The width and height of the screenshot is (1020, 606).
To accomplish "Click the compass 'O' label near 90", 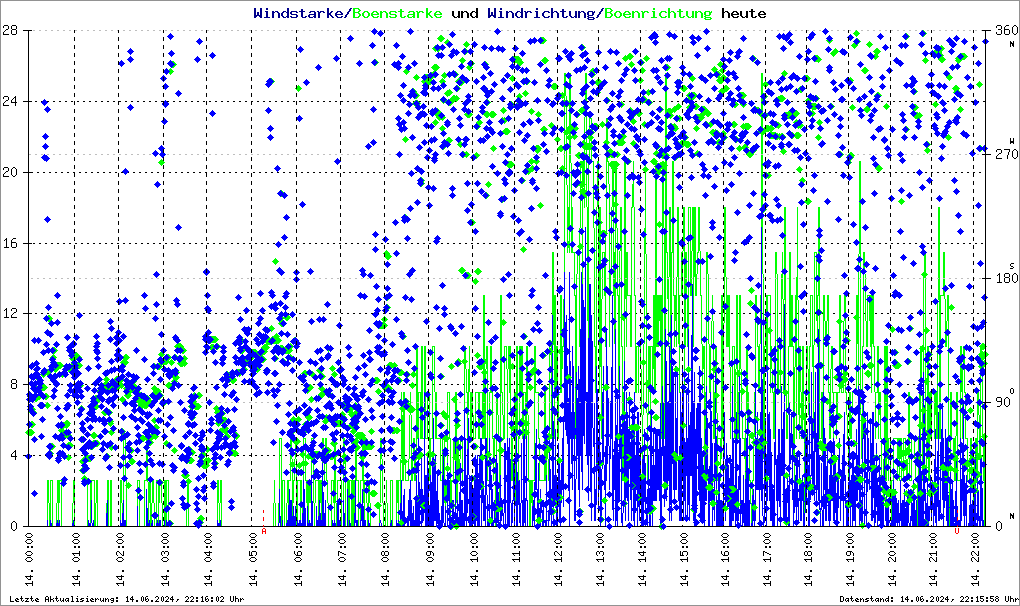I will (1012, 390).
